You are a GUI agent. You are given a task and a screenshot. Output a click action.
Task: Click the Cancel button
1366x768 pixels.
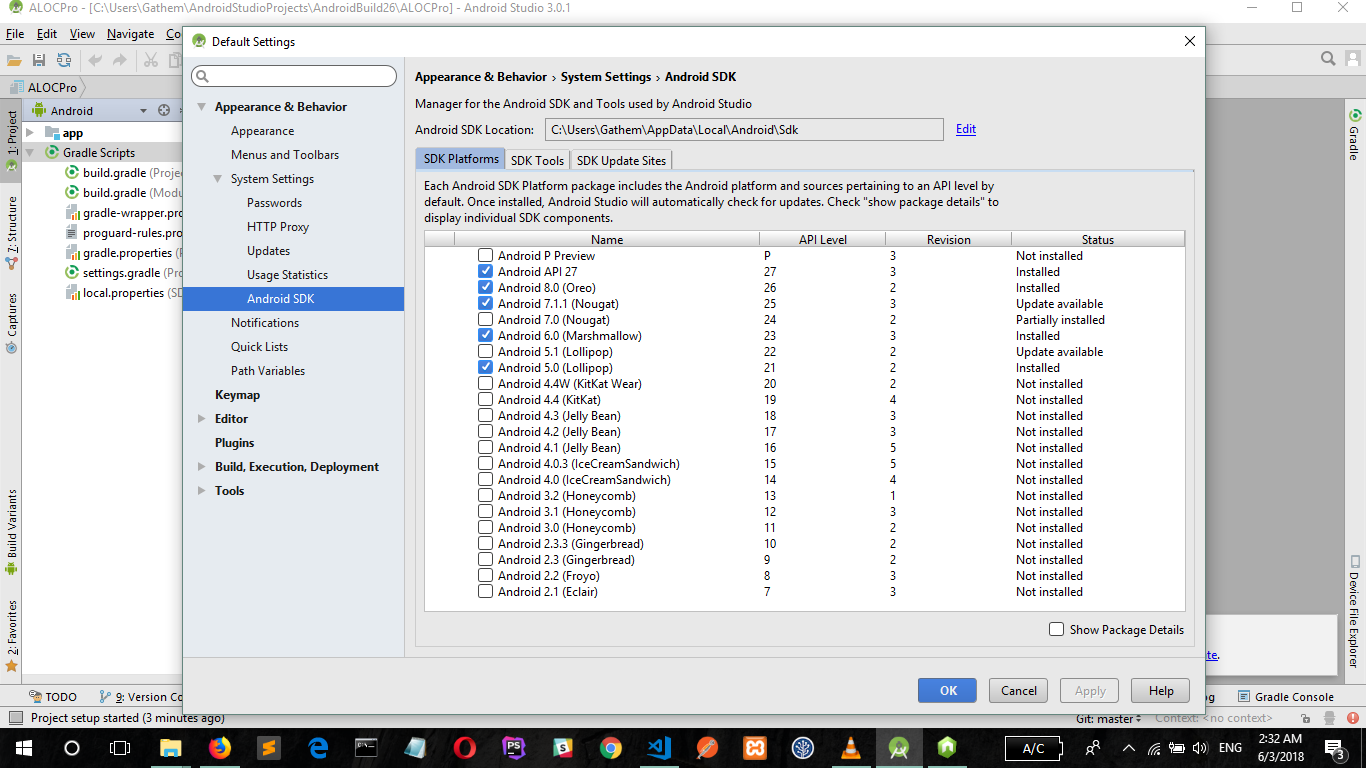click(x=1019, y=690)
